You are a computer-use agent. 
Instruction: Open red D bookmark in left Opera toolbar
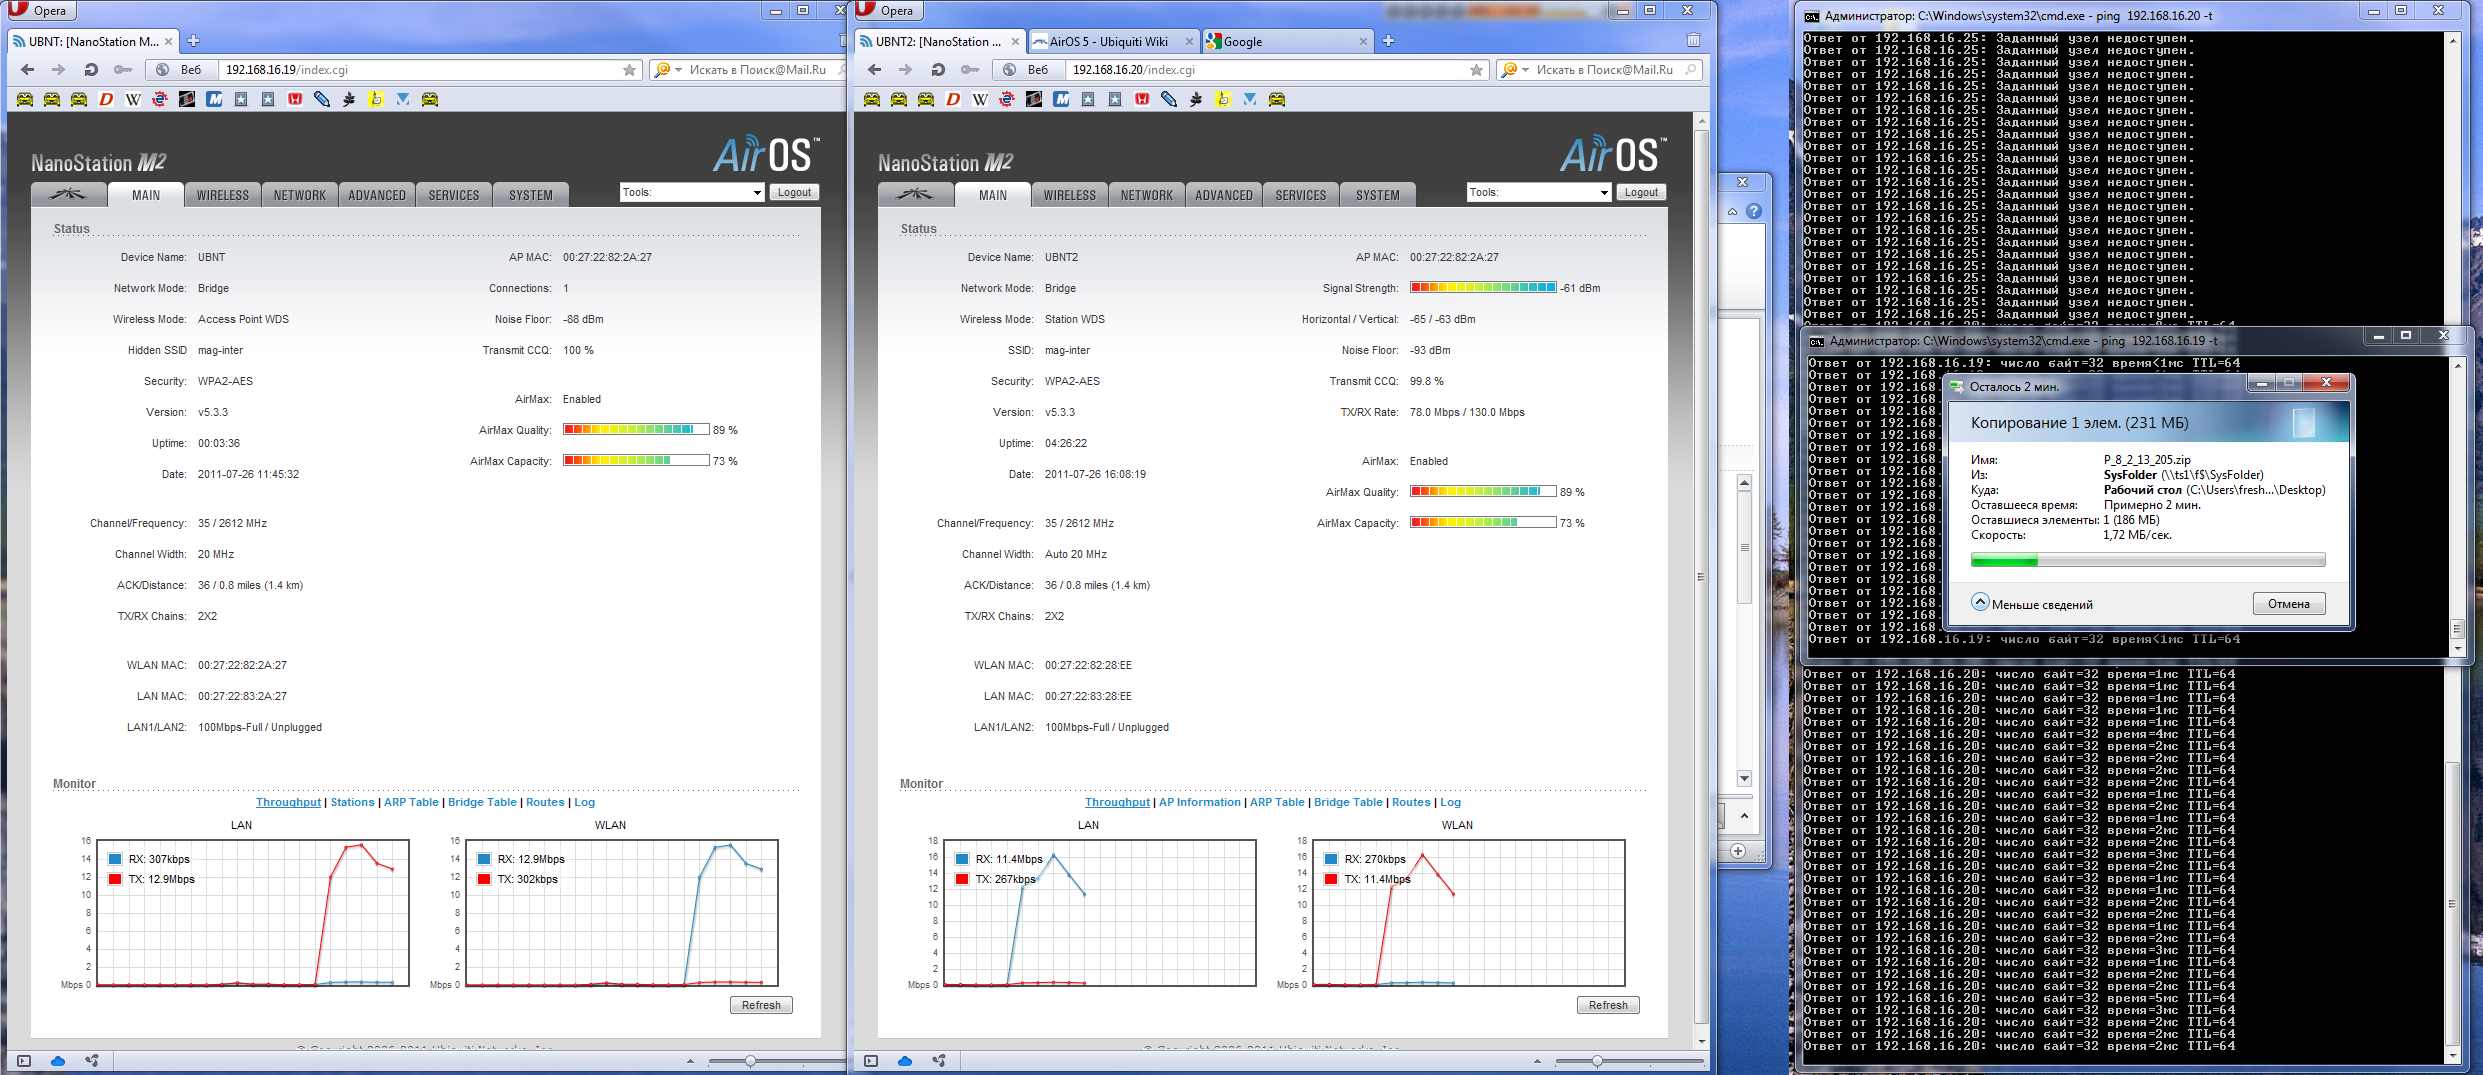click(x=106, y=99)
